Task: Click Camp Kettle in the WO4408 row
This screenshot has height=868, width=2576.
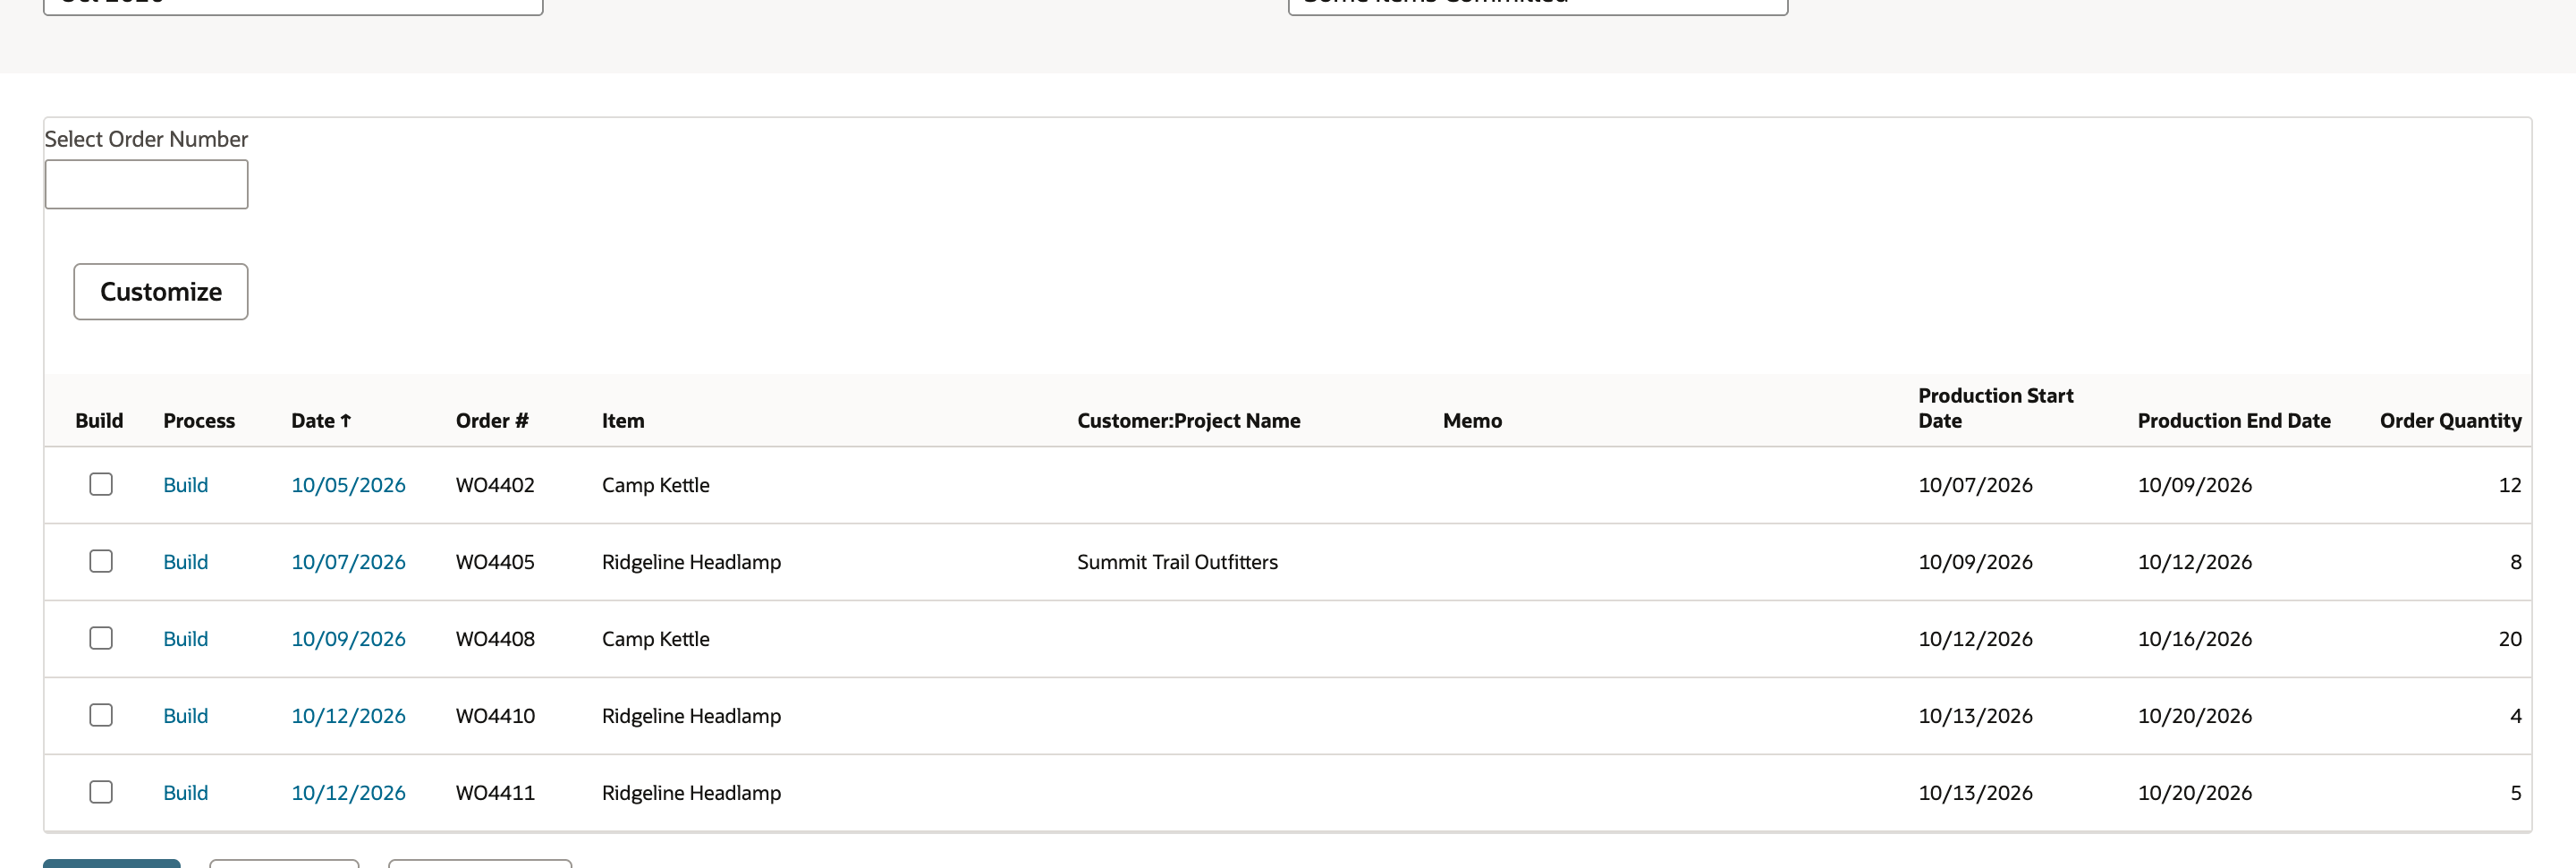Action: (x=656, y=639)
